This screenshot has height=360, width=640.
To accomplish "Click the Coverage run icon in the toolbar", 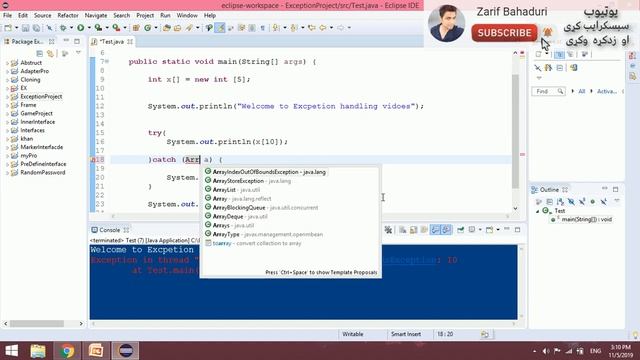I will click(98, 28).
